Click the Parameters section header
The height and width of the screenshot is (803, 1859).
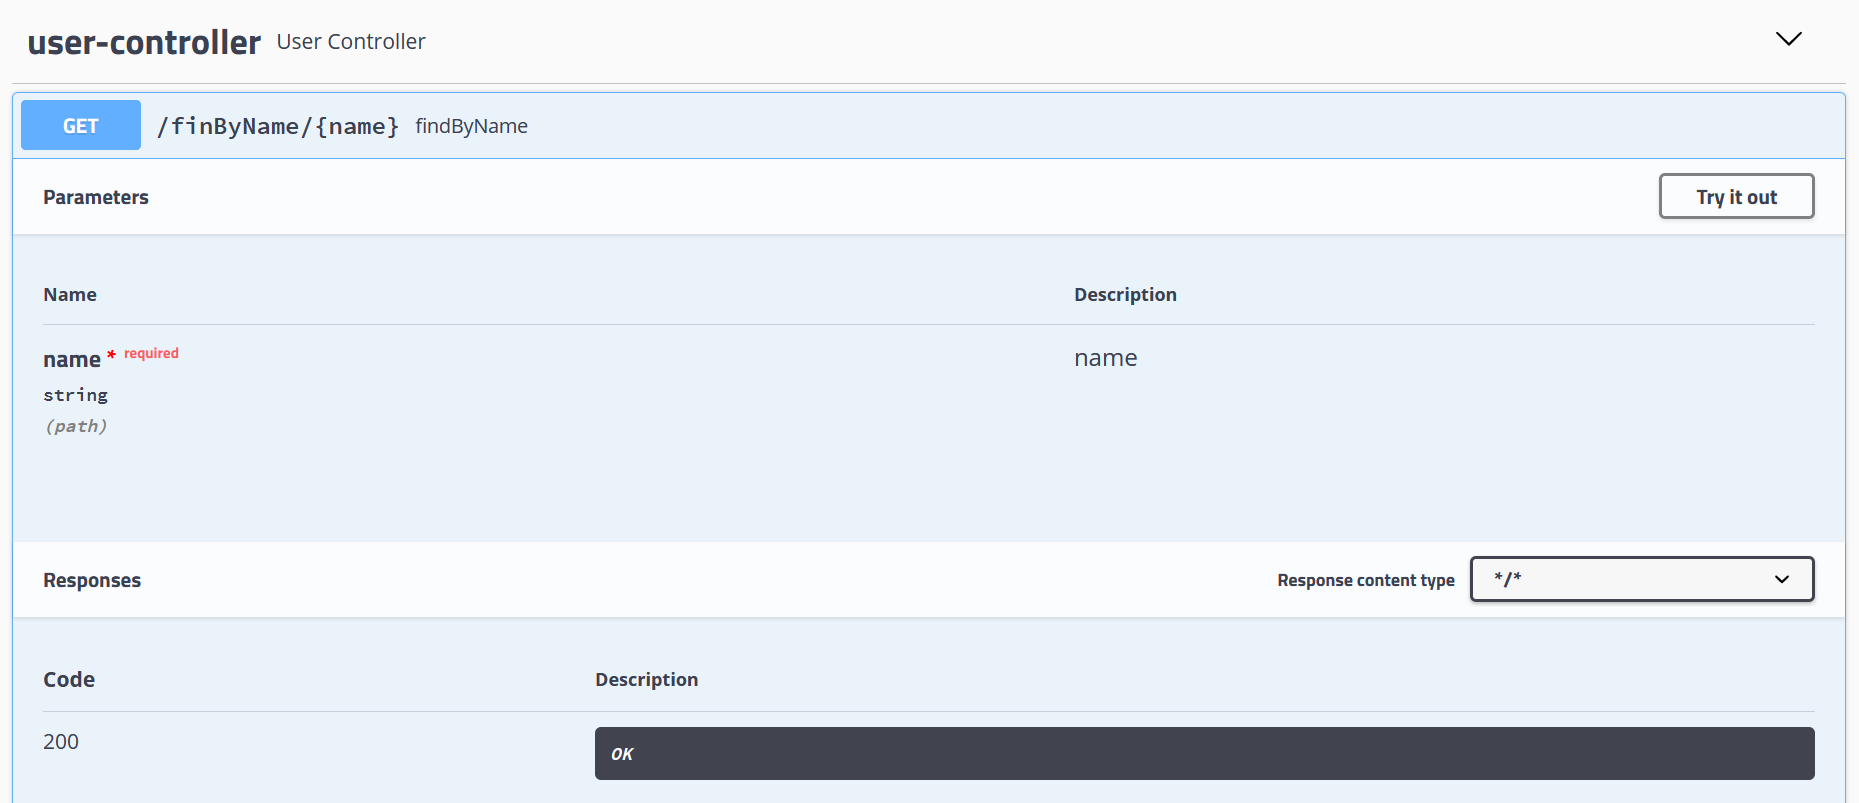click(96, 197)
